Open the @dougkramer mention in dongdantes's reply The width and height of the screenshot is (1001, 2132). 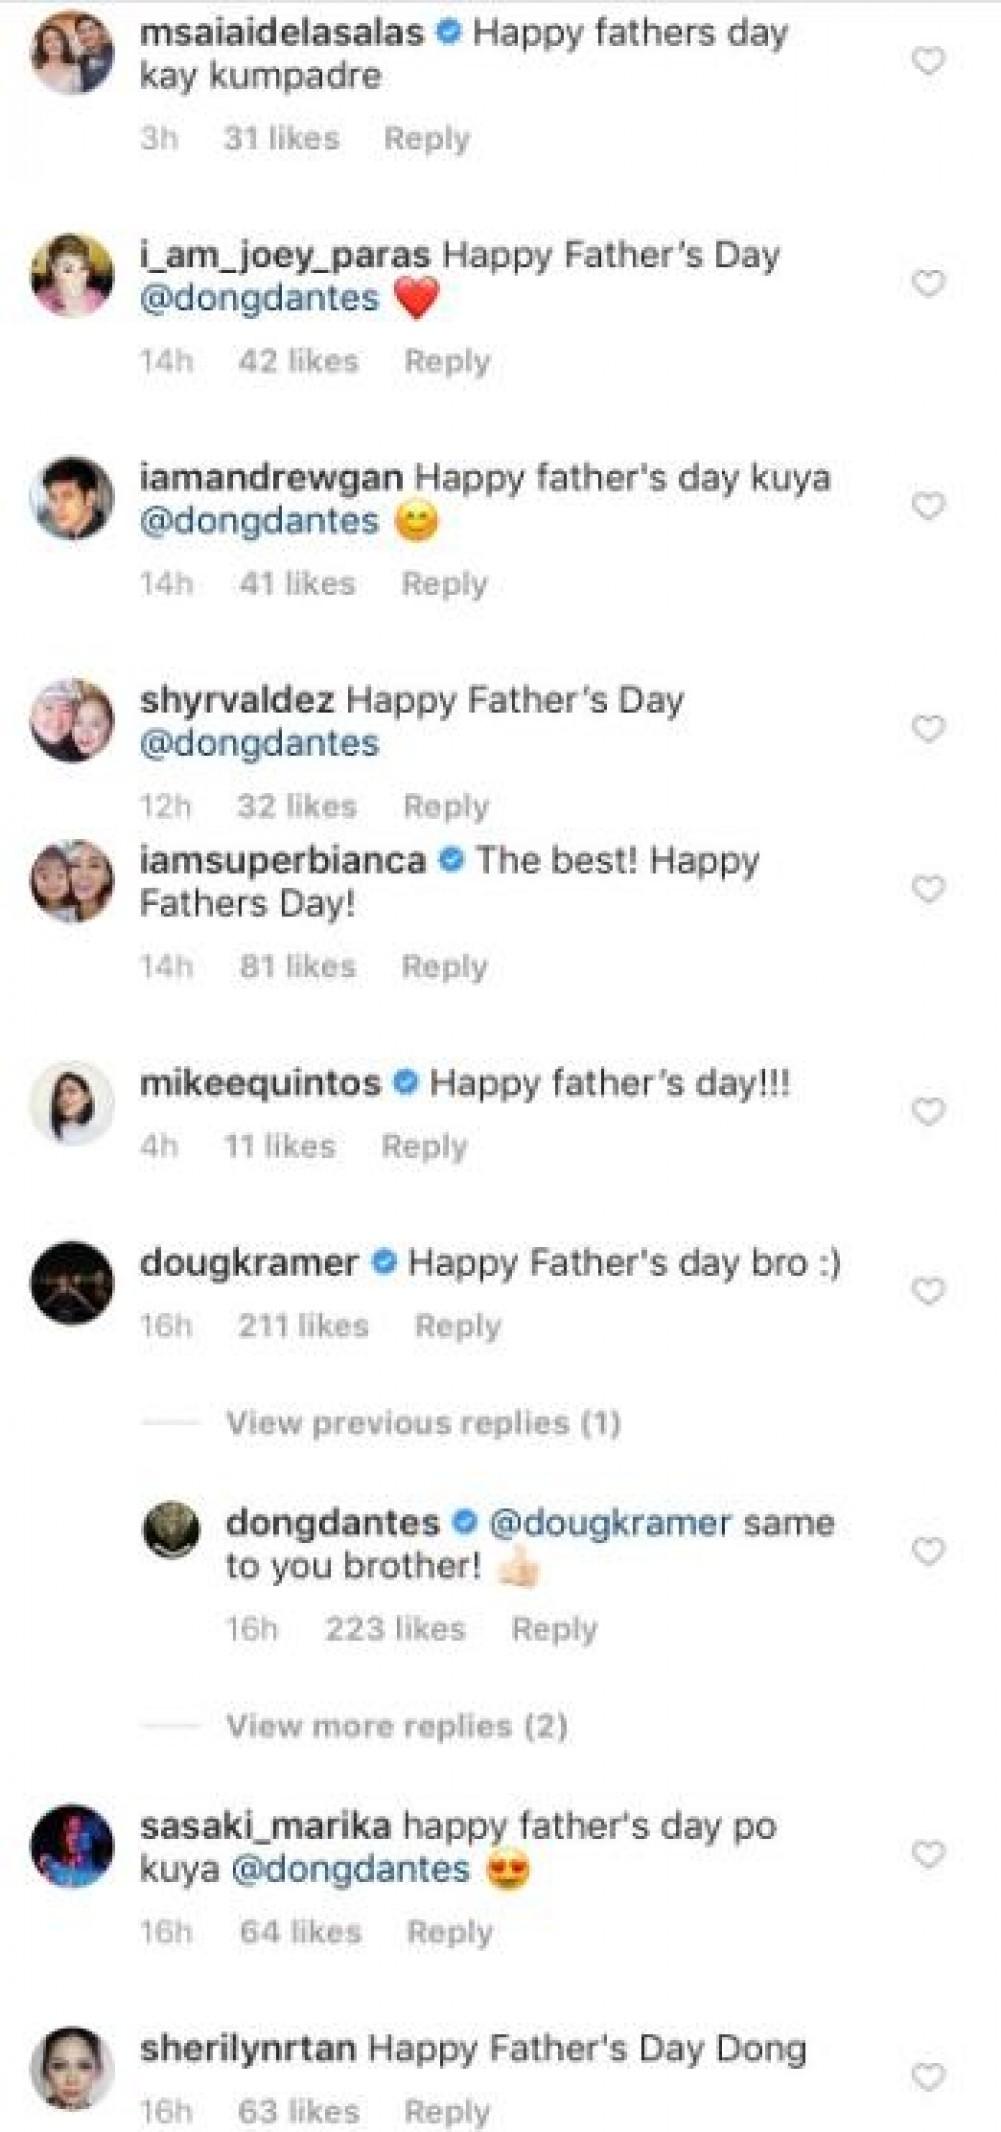click(610, 1523)
